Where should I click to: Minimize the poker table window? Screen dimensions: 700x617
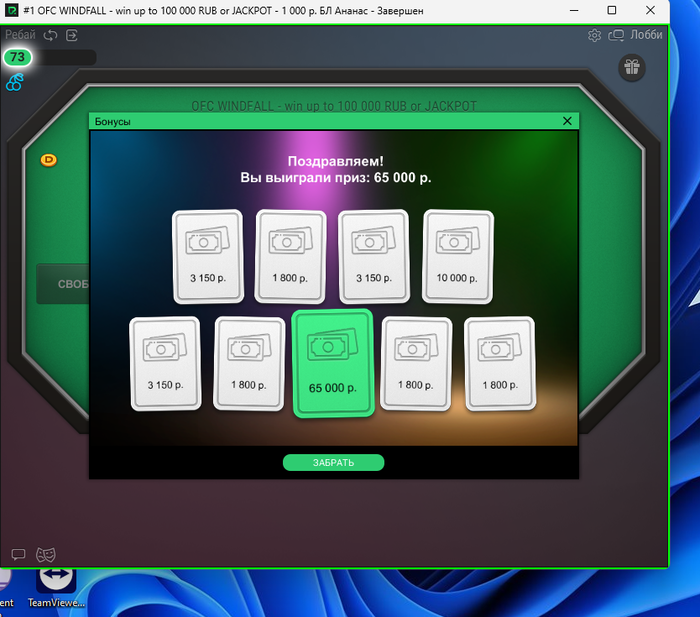[x=574, y=10]
